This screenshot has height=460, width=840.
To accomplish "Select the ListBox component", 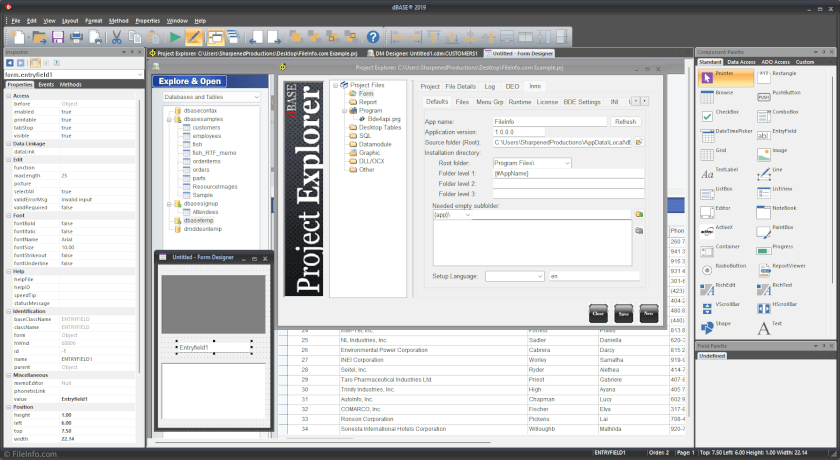I will (x=716, y=193).
